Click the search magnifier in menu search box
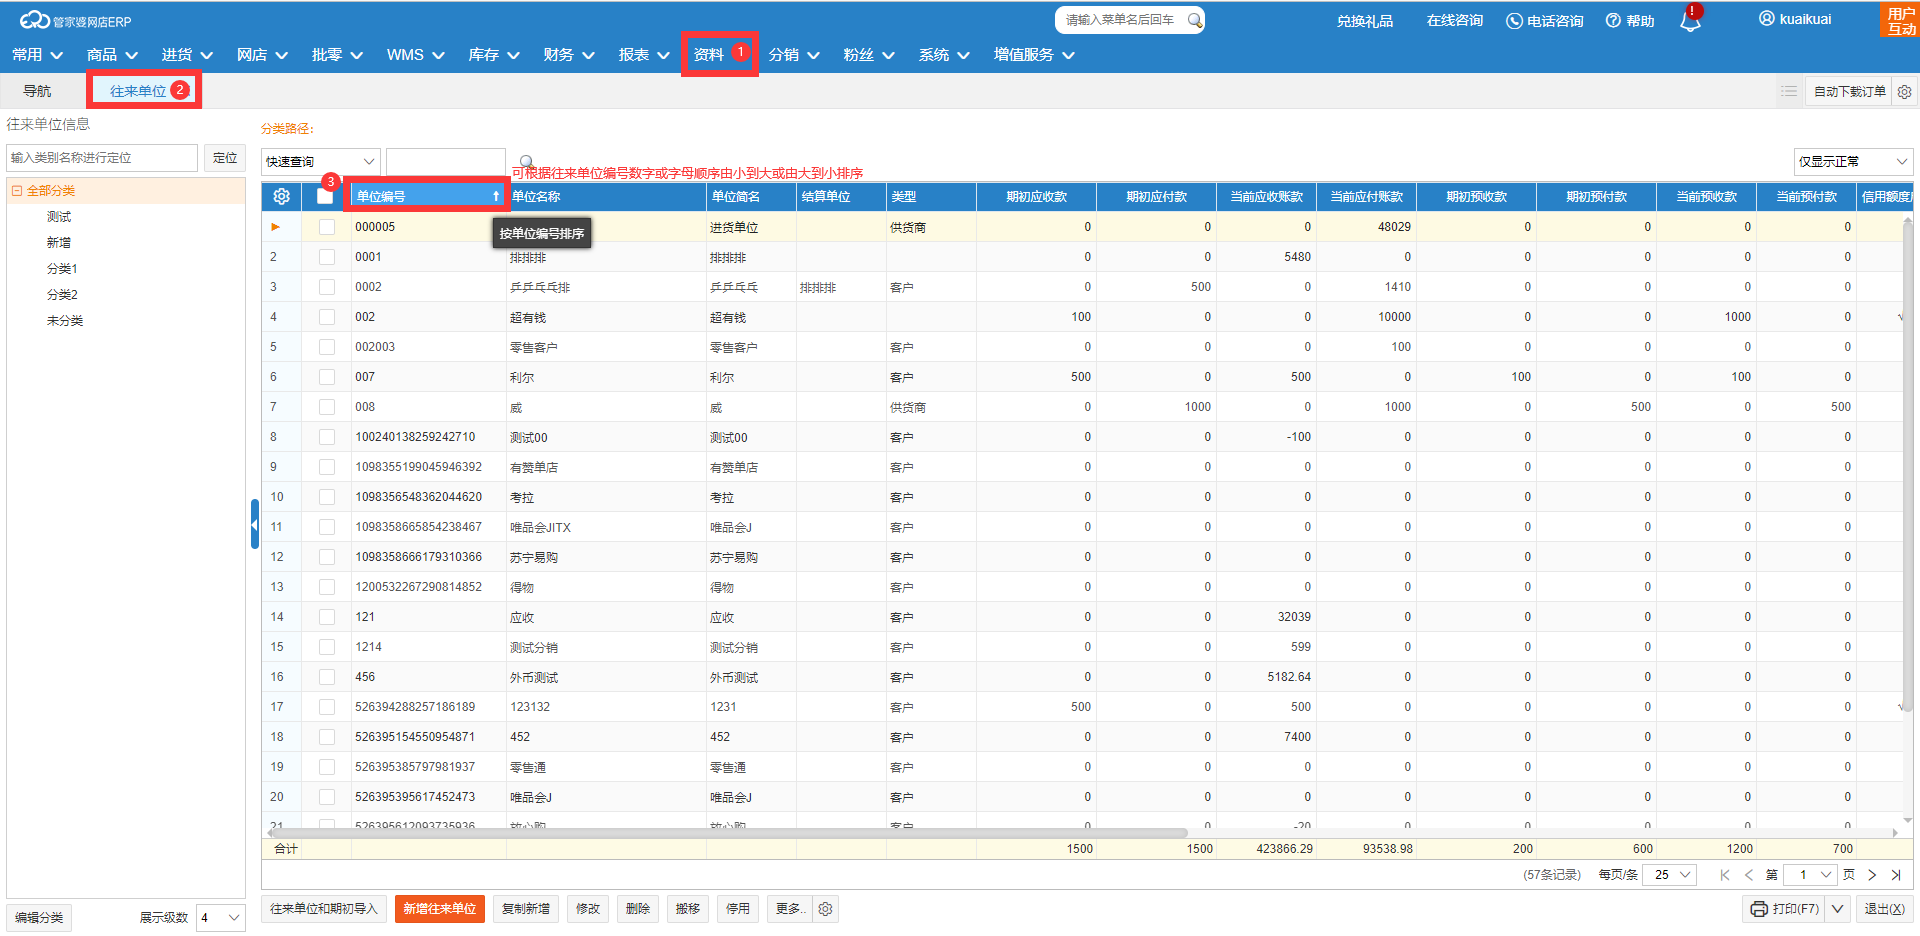This screenshot has height=936, width=1920. coord(1194,20)
